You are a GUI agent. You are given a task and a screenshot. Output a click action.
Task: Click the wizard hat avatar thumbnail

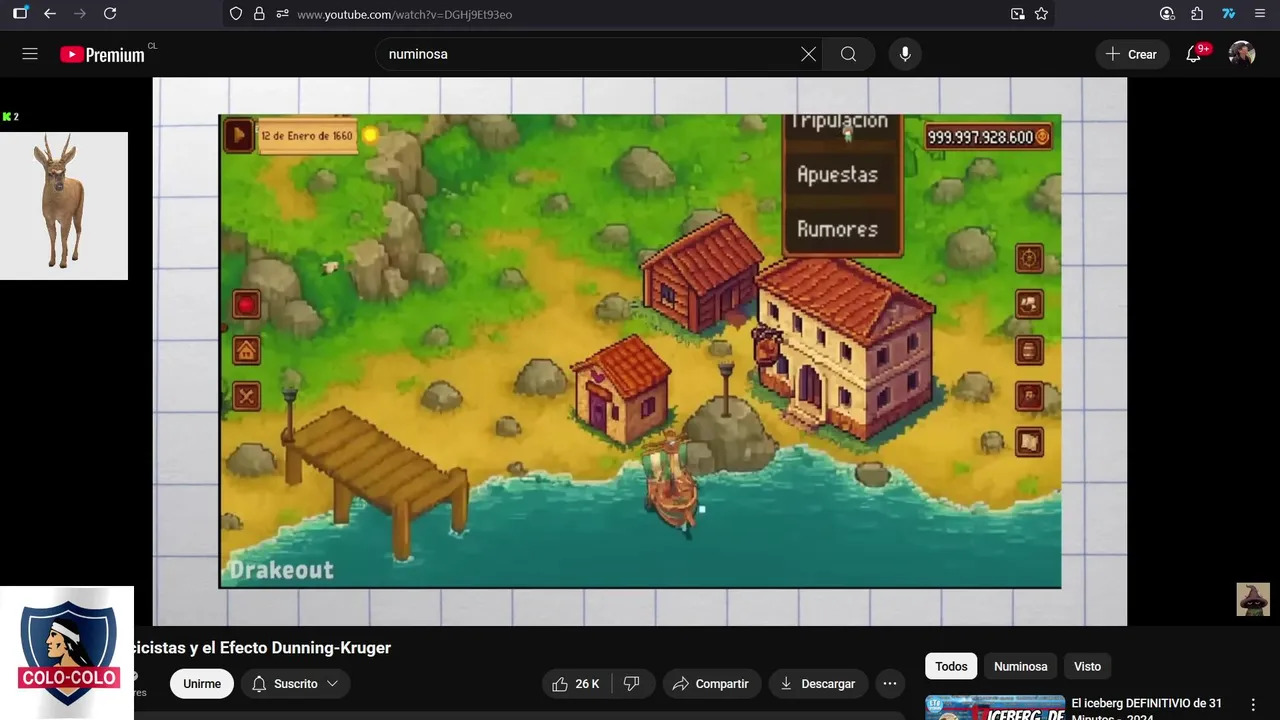[x=1253, y=599]
